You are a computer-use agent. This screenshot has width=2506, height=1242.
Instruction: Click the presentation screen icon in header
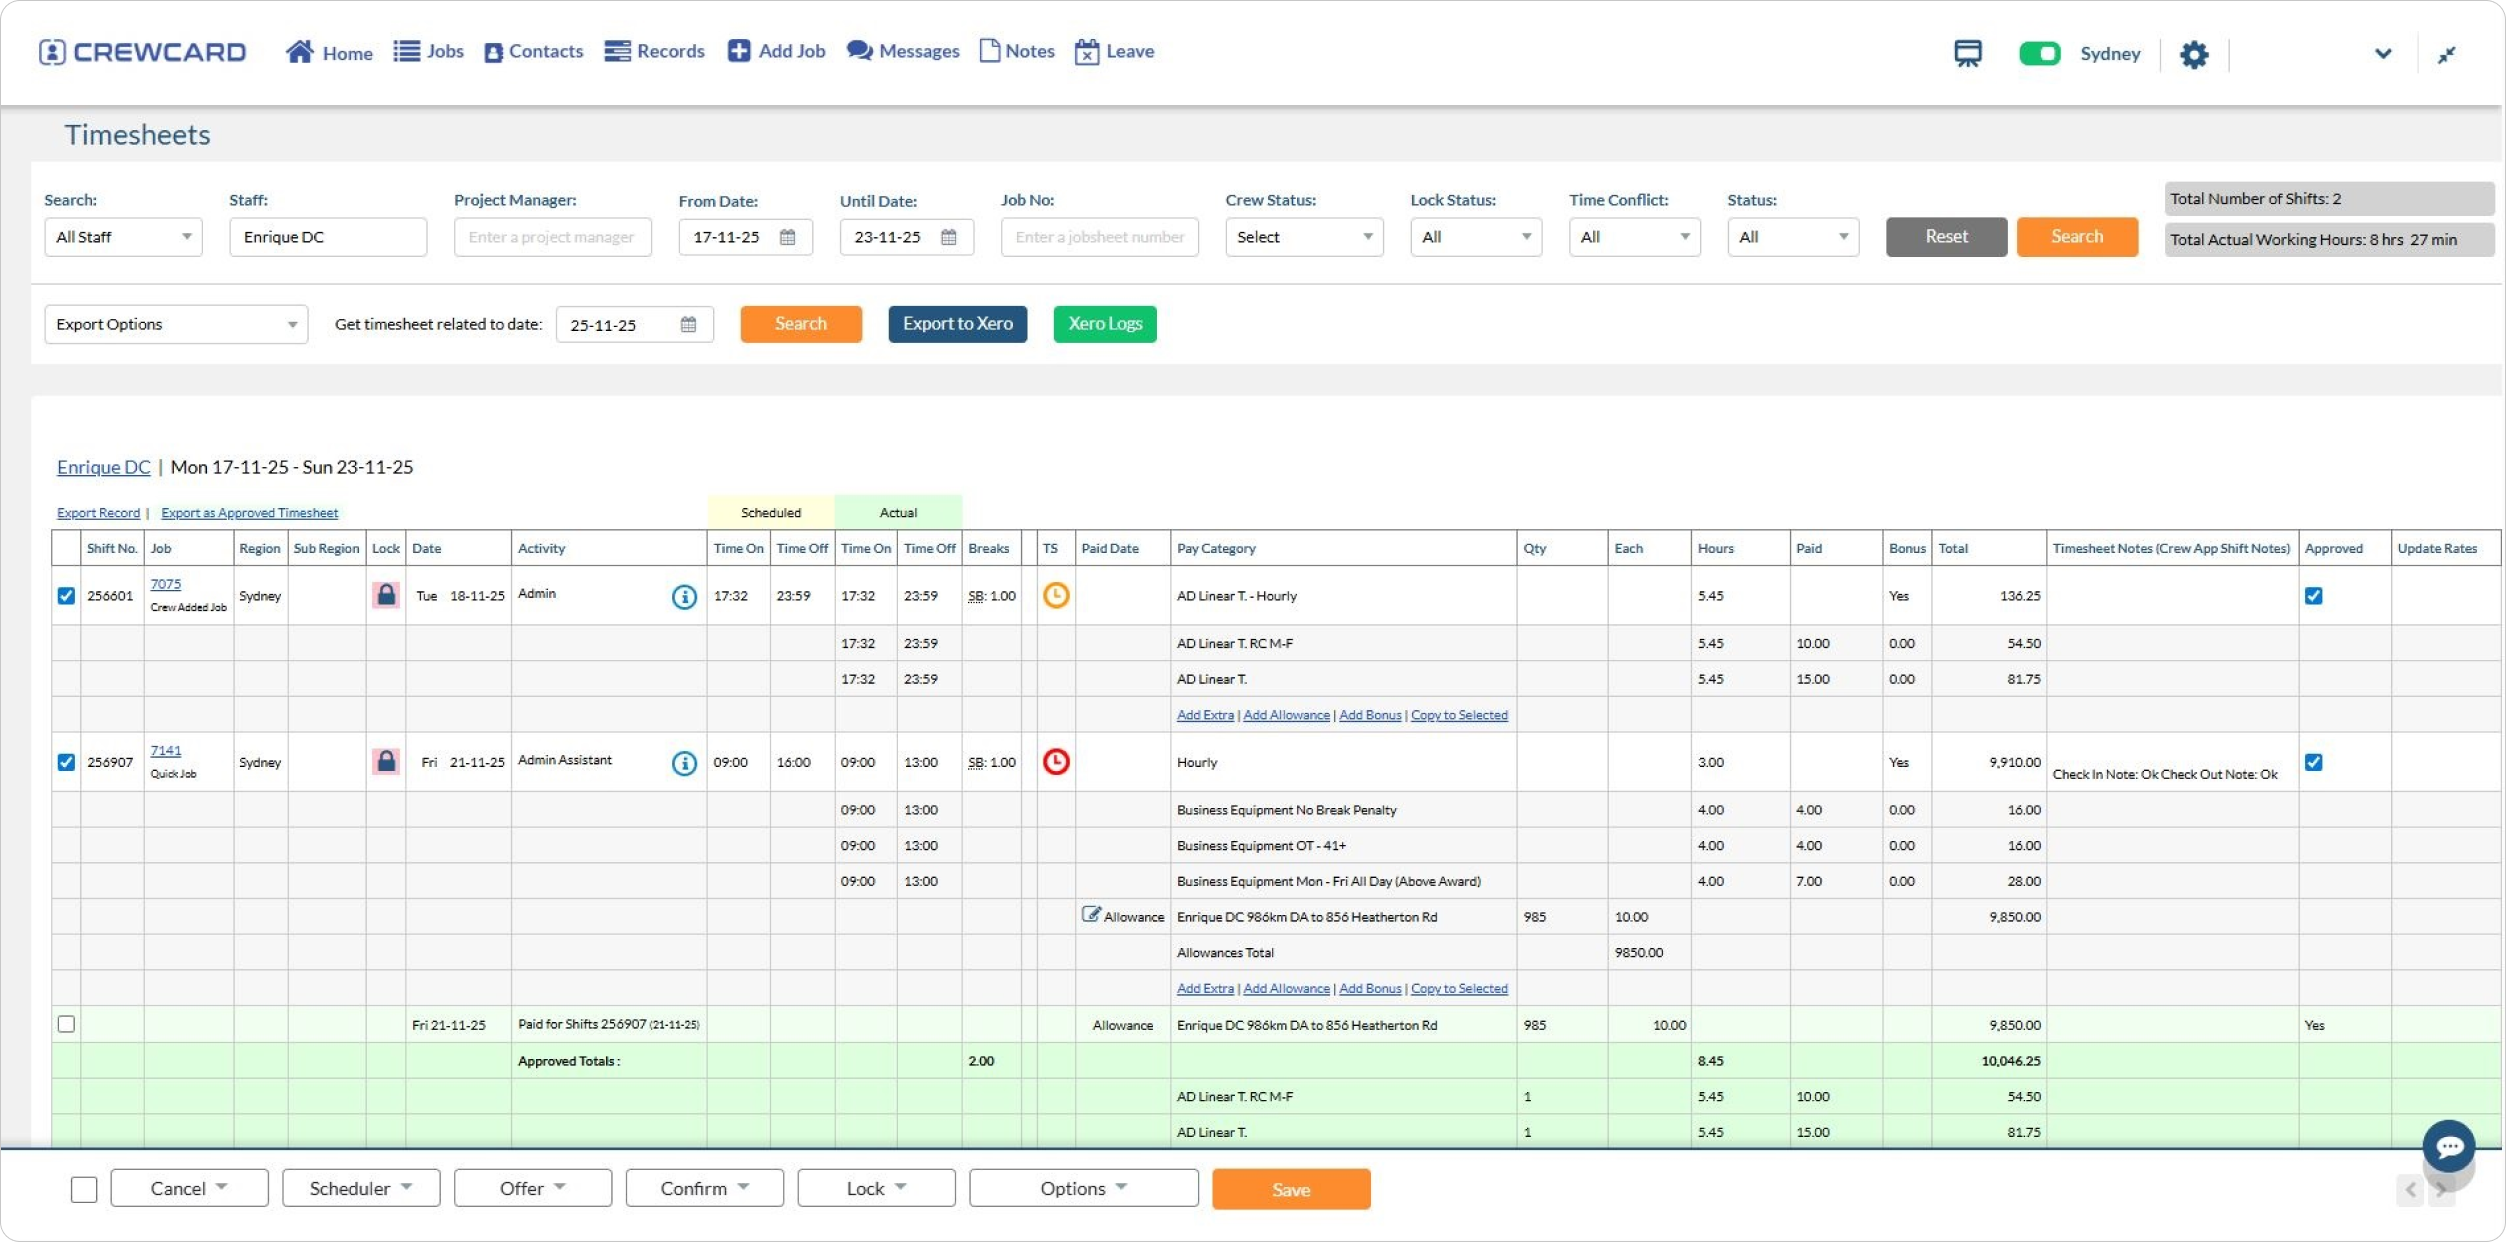[x=1967, y=54]
